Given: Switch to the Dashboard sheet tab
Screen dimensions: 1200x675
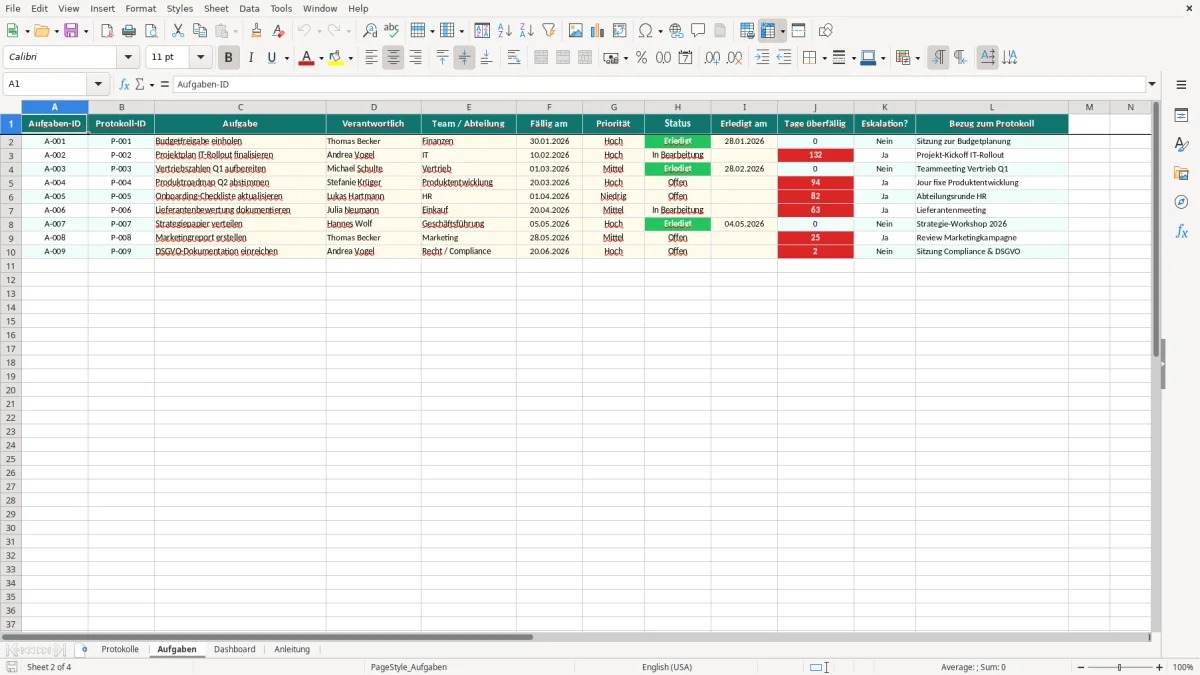Looking at the screenshot, I should [x=235, y=649].
